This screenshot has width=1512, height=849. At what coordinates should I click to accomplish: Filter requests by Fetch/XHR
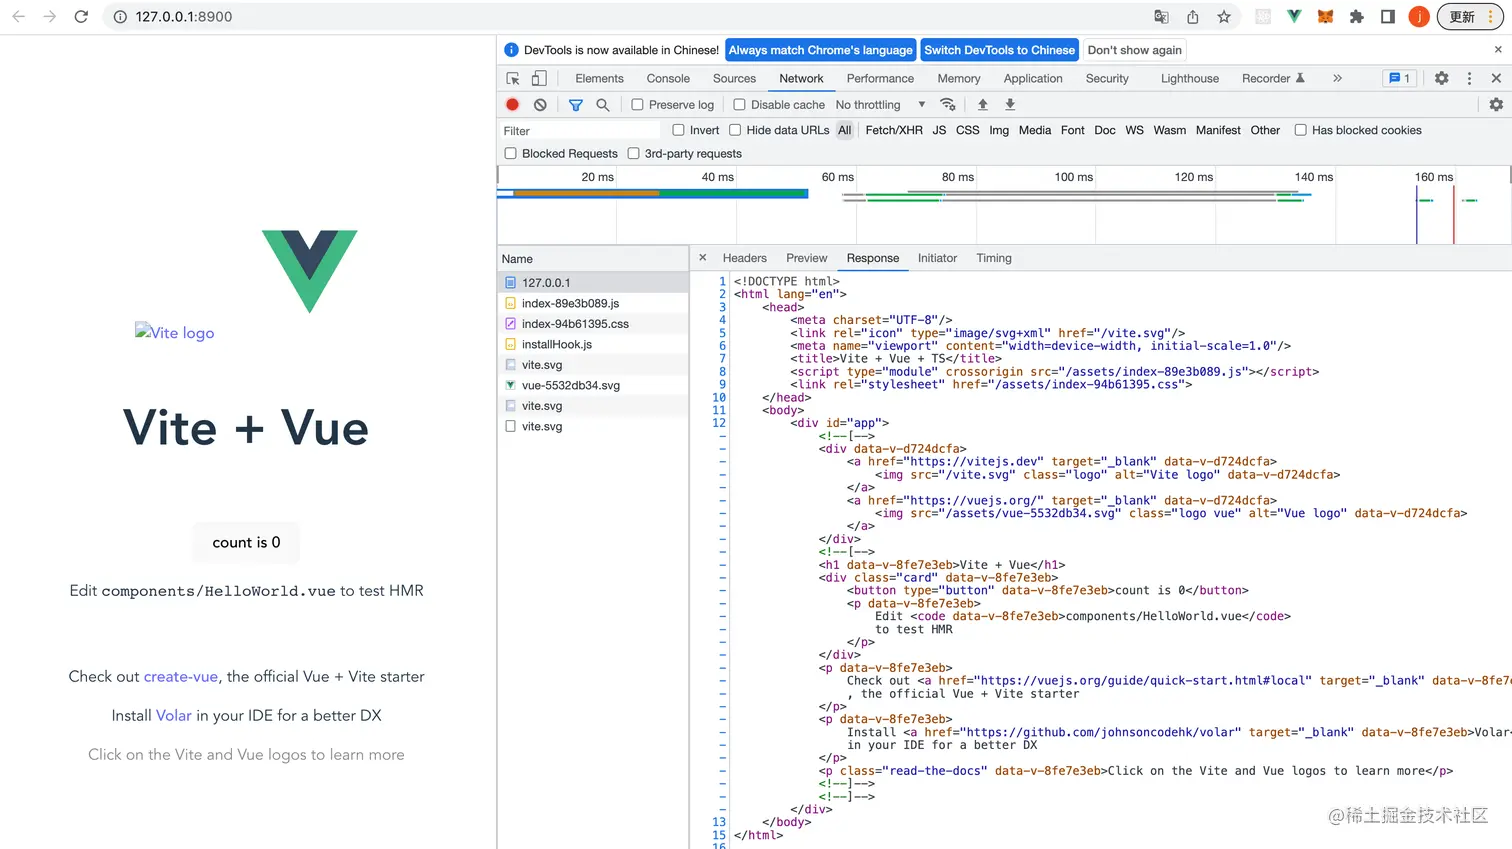894,130
